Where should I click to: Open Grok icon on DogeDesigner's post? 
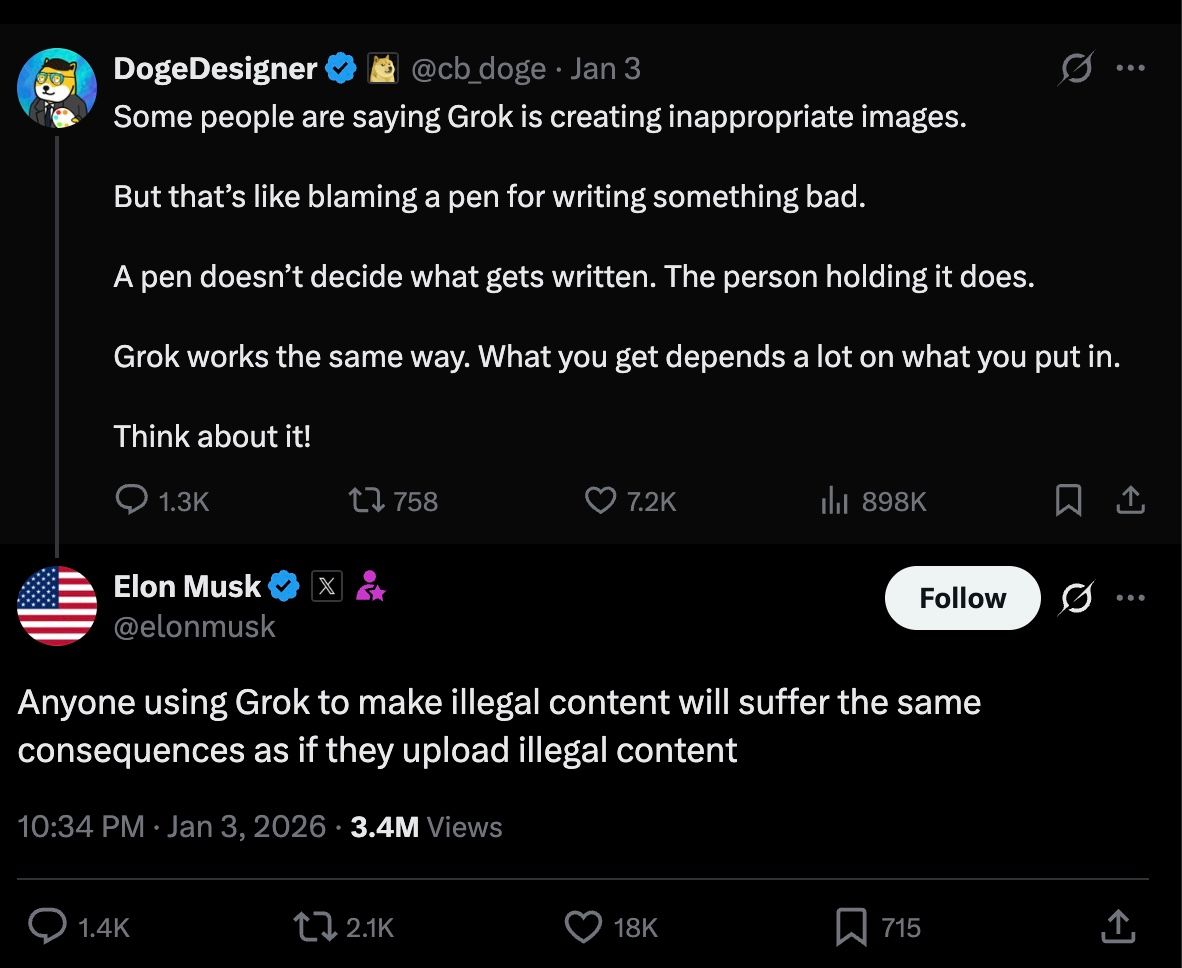(1076, 69)
